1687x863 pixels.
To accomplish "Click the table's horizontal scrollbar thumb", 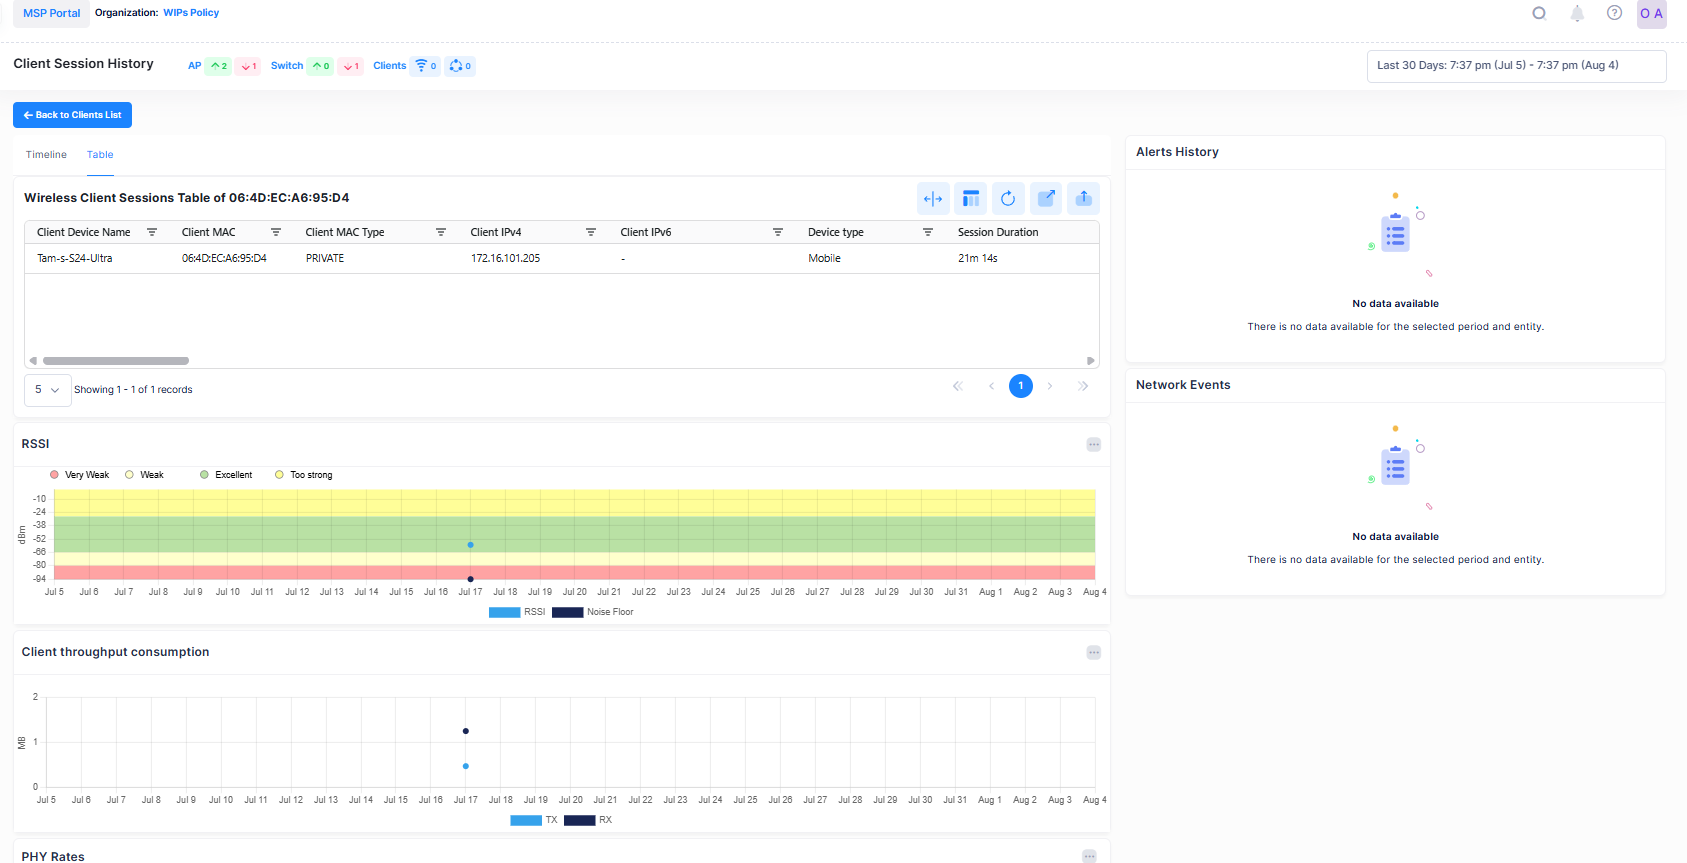I will click(116, 361).
